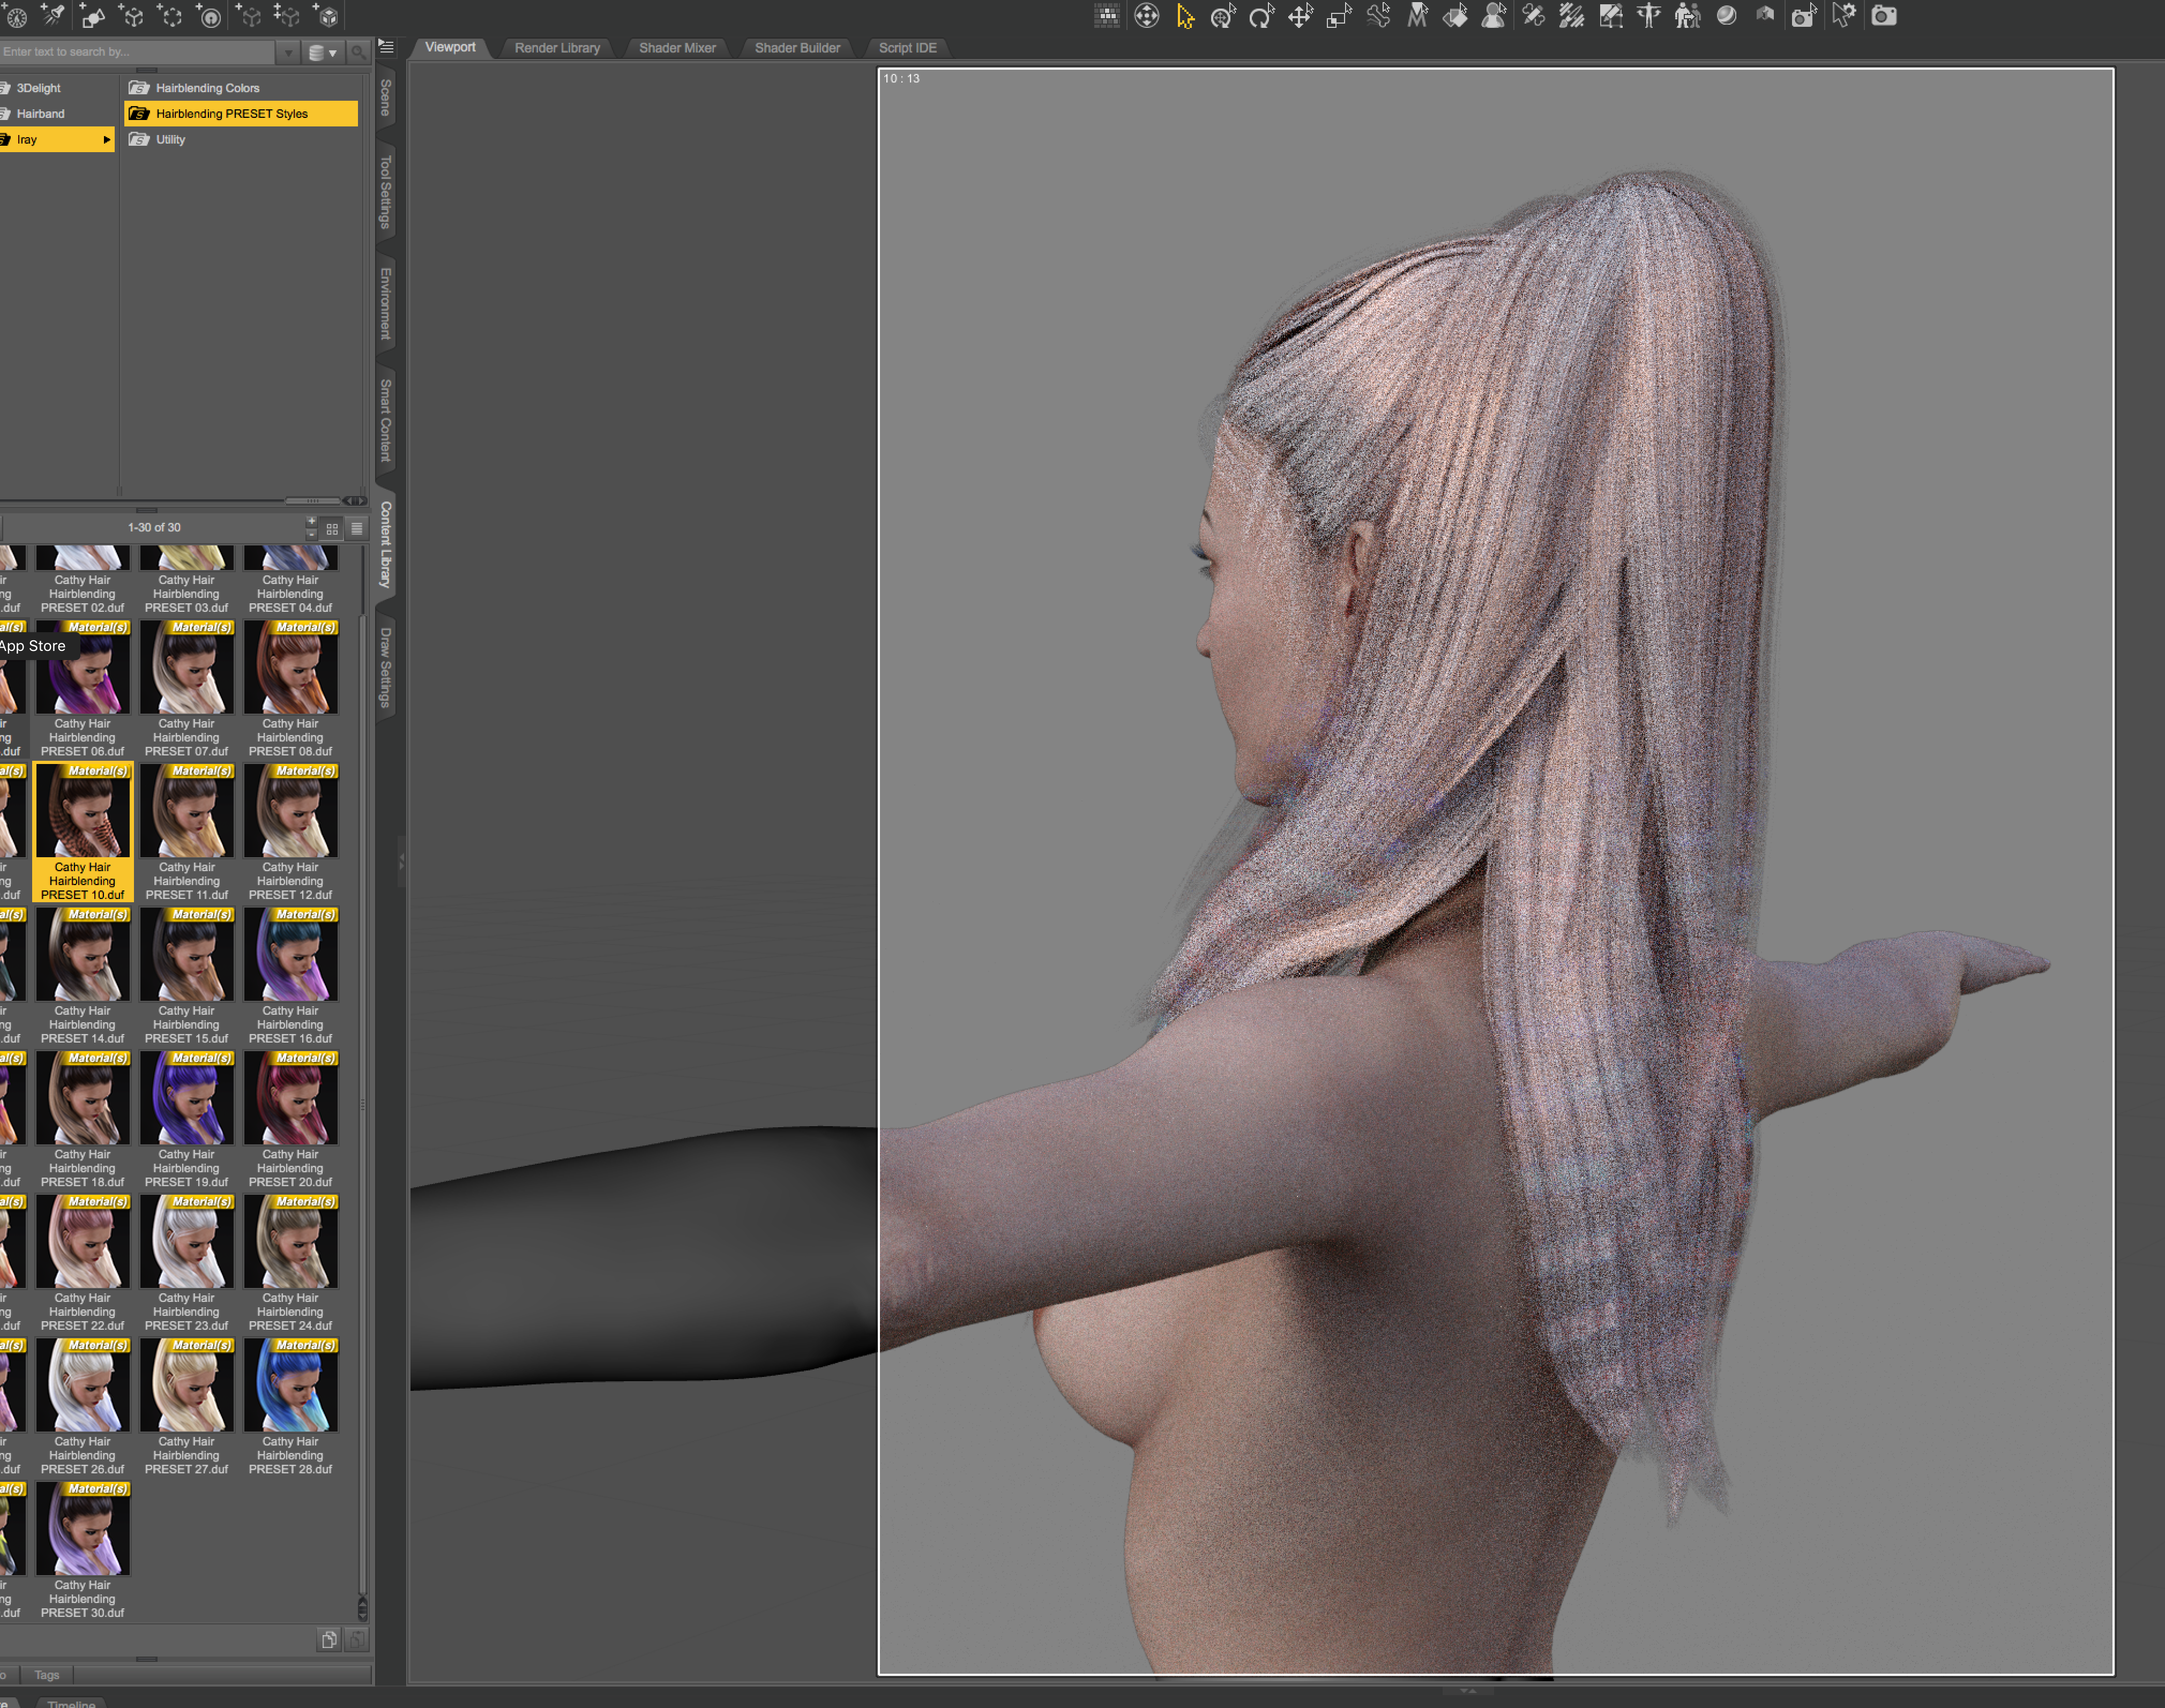Select the Joint Editor bone tool

[x=1378, y=16]
